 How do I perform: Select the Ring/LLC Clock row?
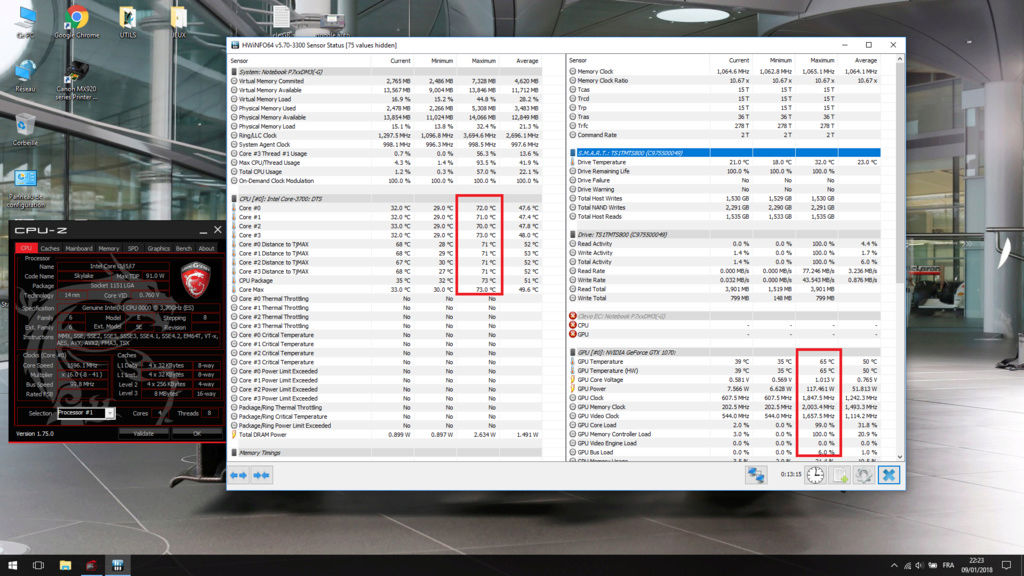385,135
